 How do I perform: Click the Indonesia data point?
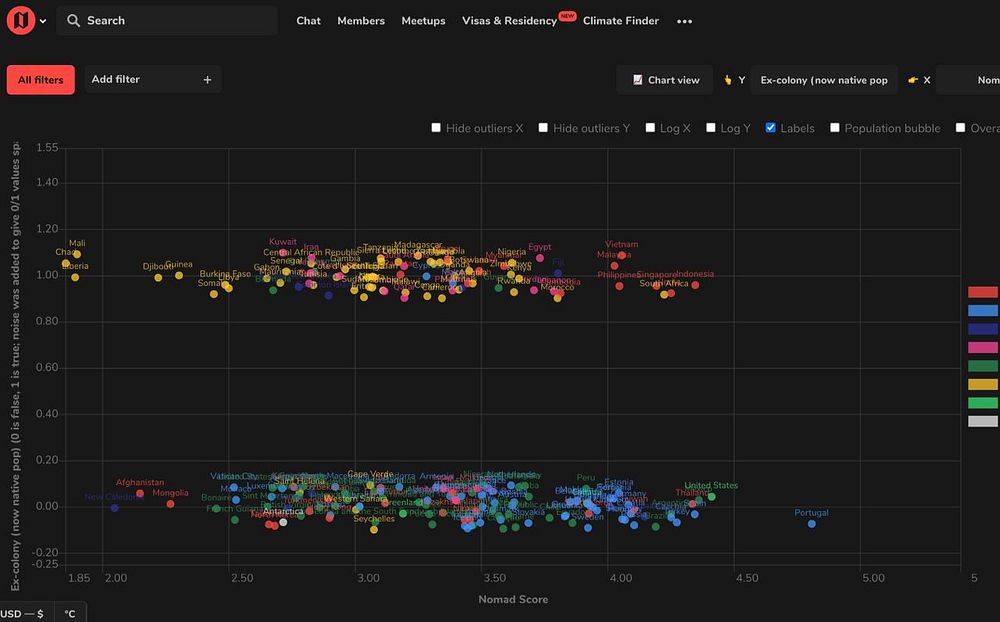click(x=695, y=285)
